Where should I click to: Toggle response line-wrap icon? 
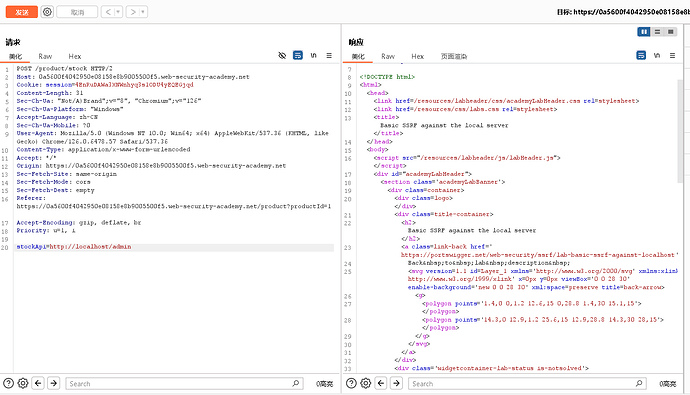tap(641, 55)
